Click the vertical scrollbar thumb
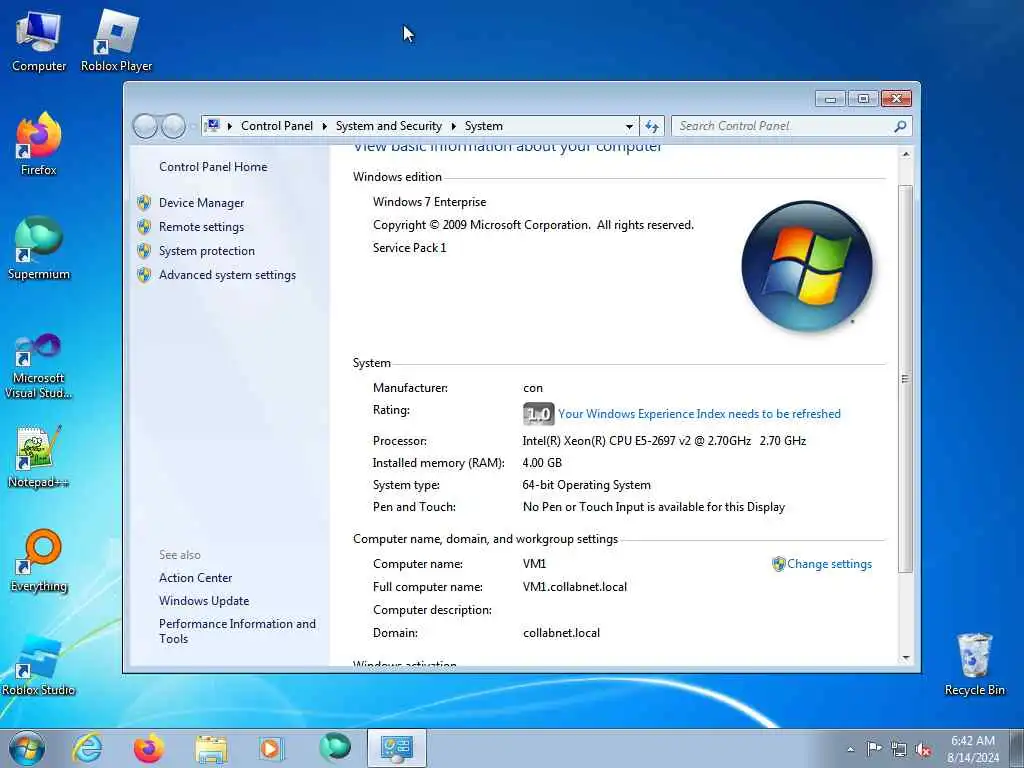 (905, 379)
